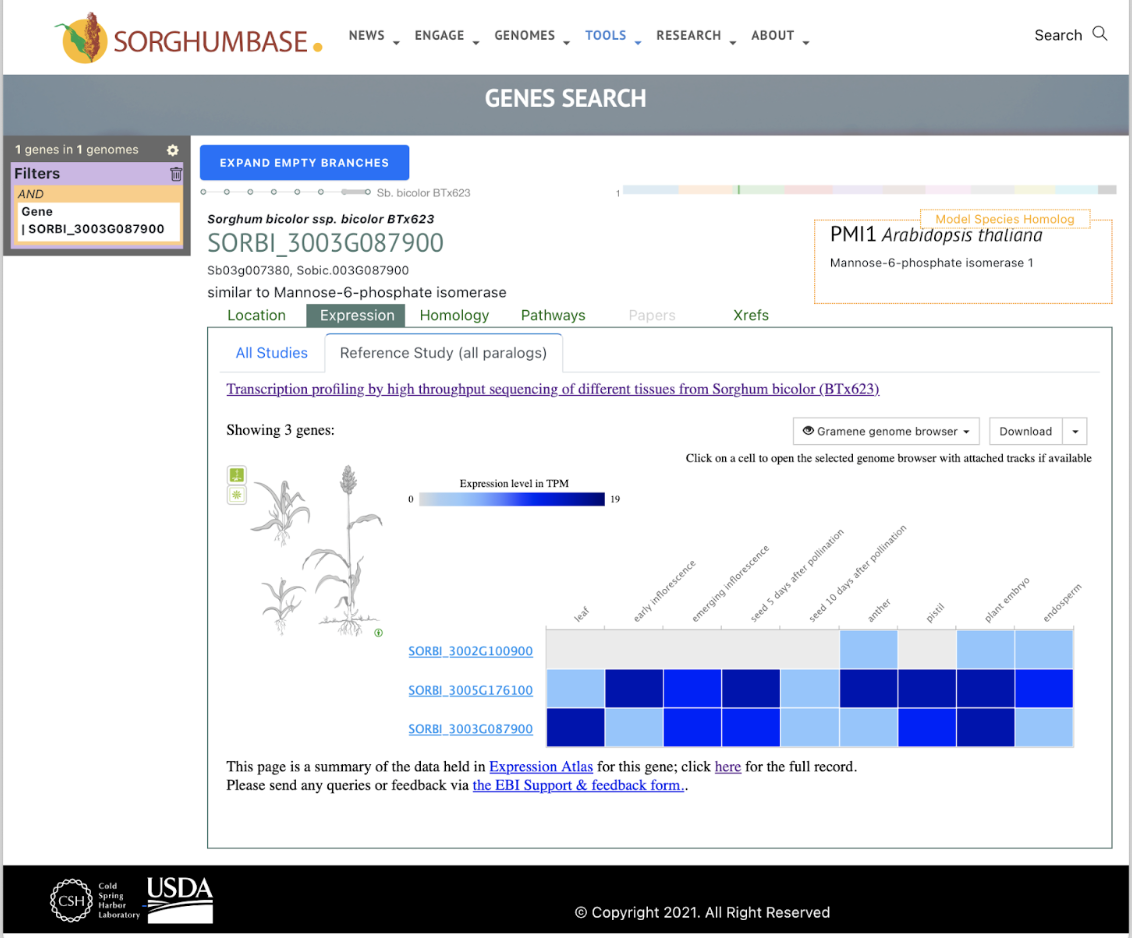This screenshot has height=938, width=1132.
Task: Toggle the flower view icon beside the plant
Action: (x=236, y=493)
